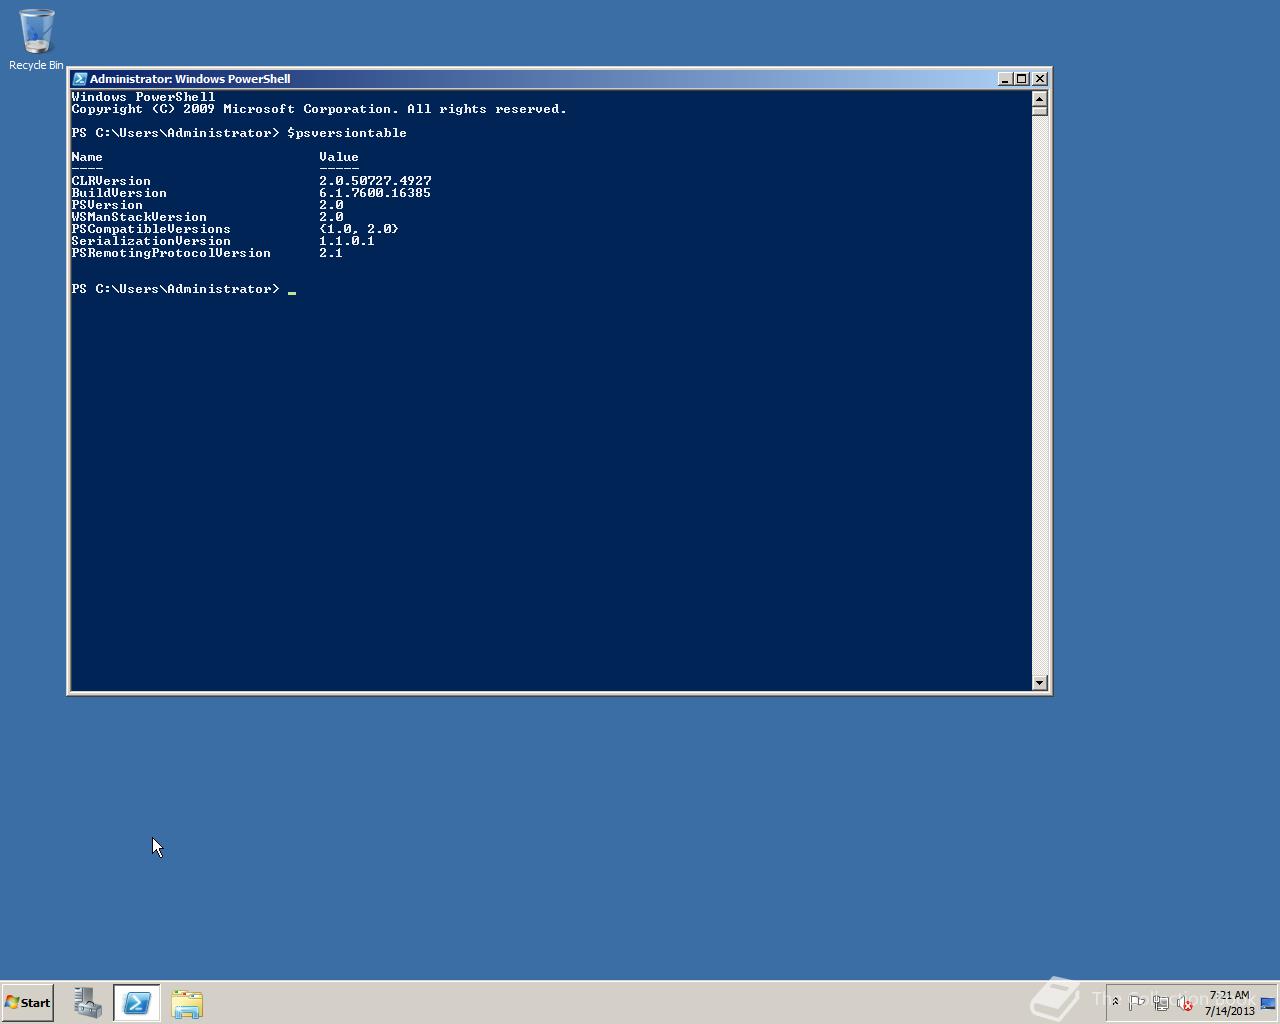Click the SerializationVersion row name
Image resolution: width=1280 pixels, height=1024 pixels.
(x=151, y=241)
